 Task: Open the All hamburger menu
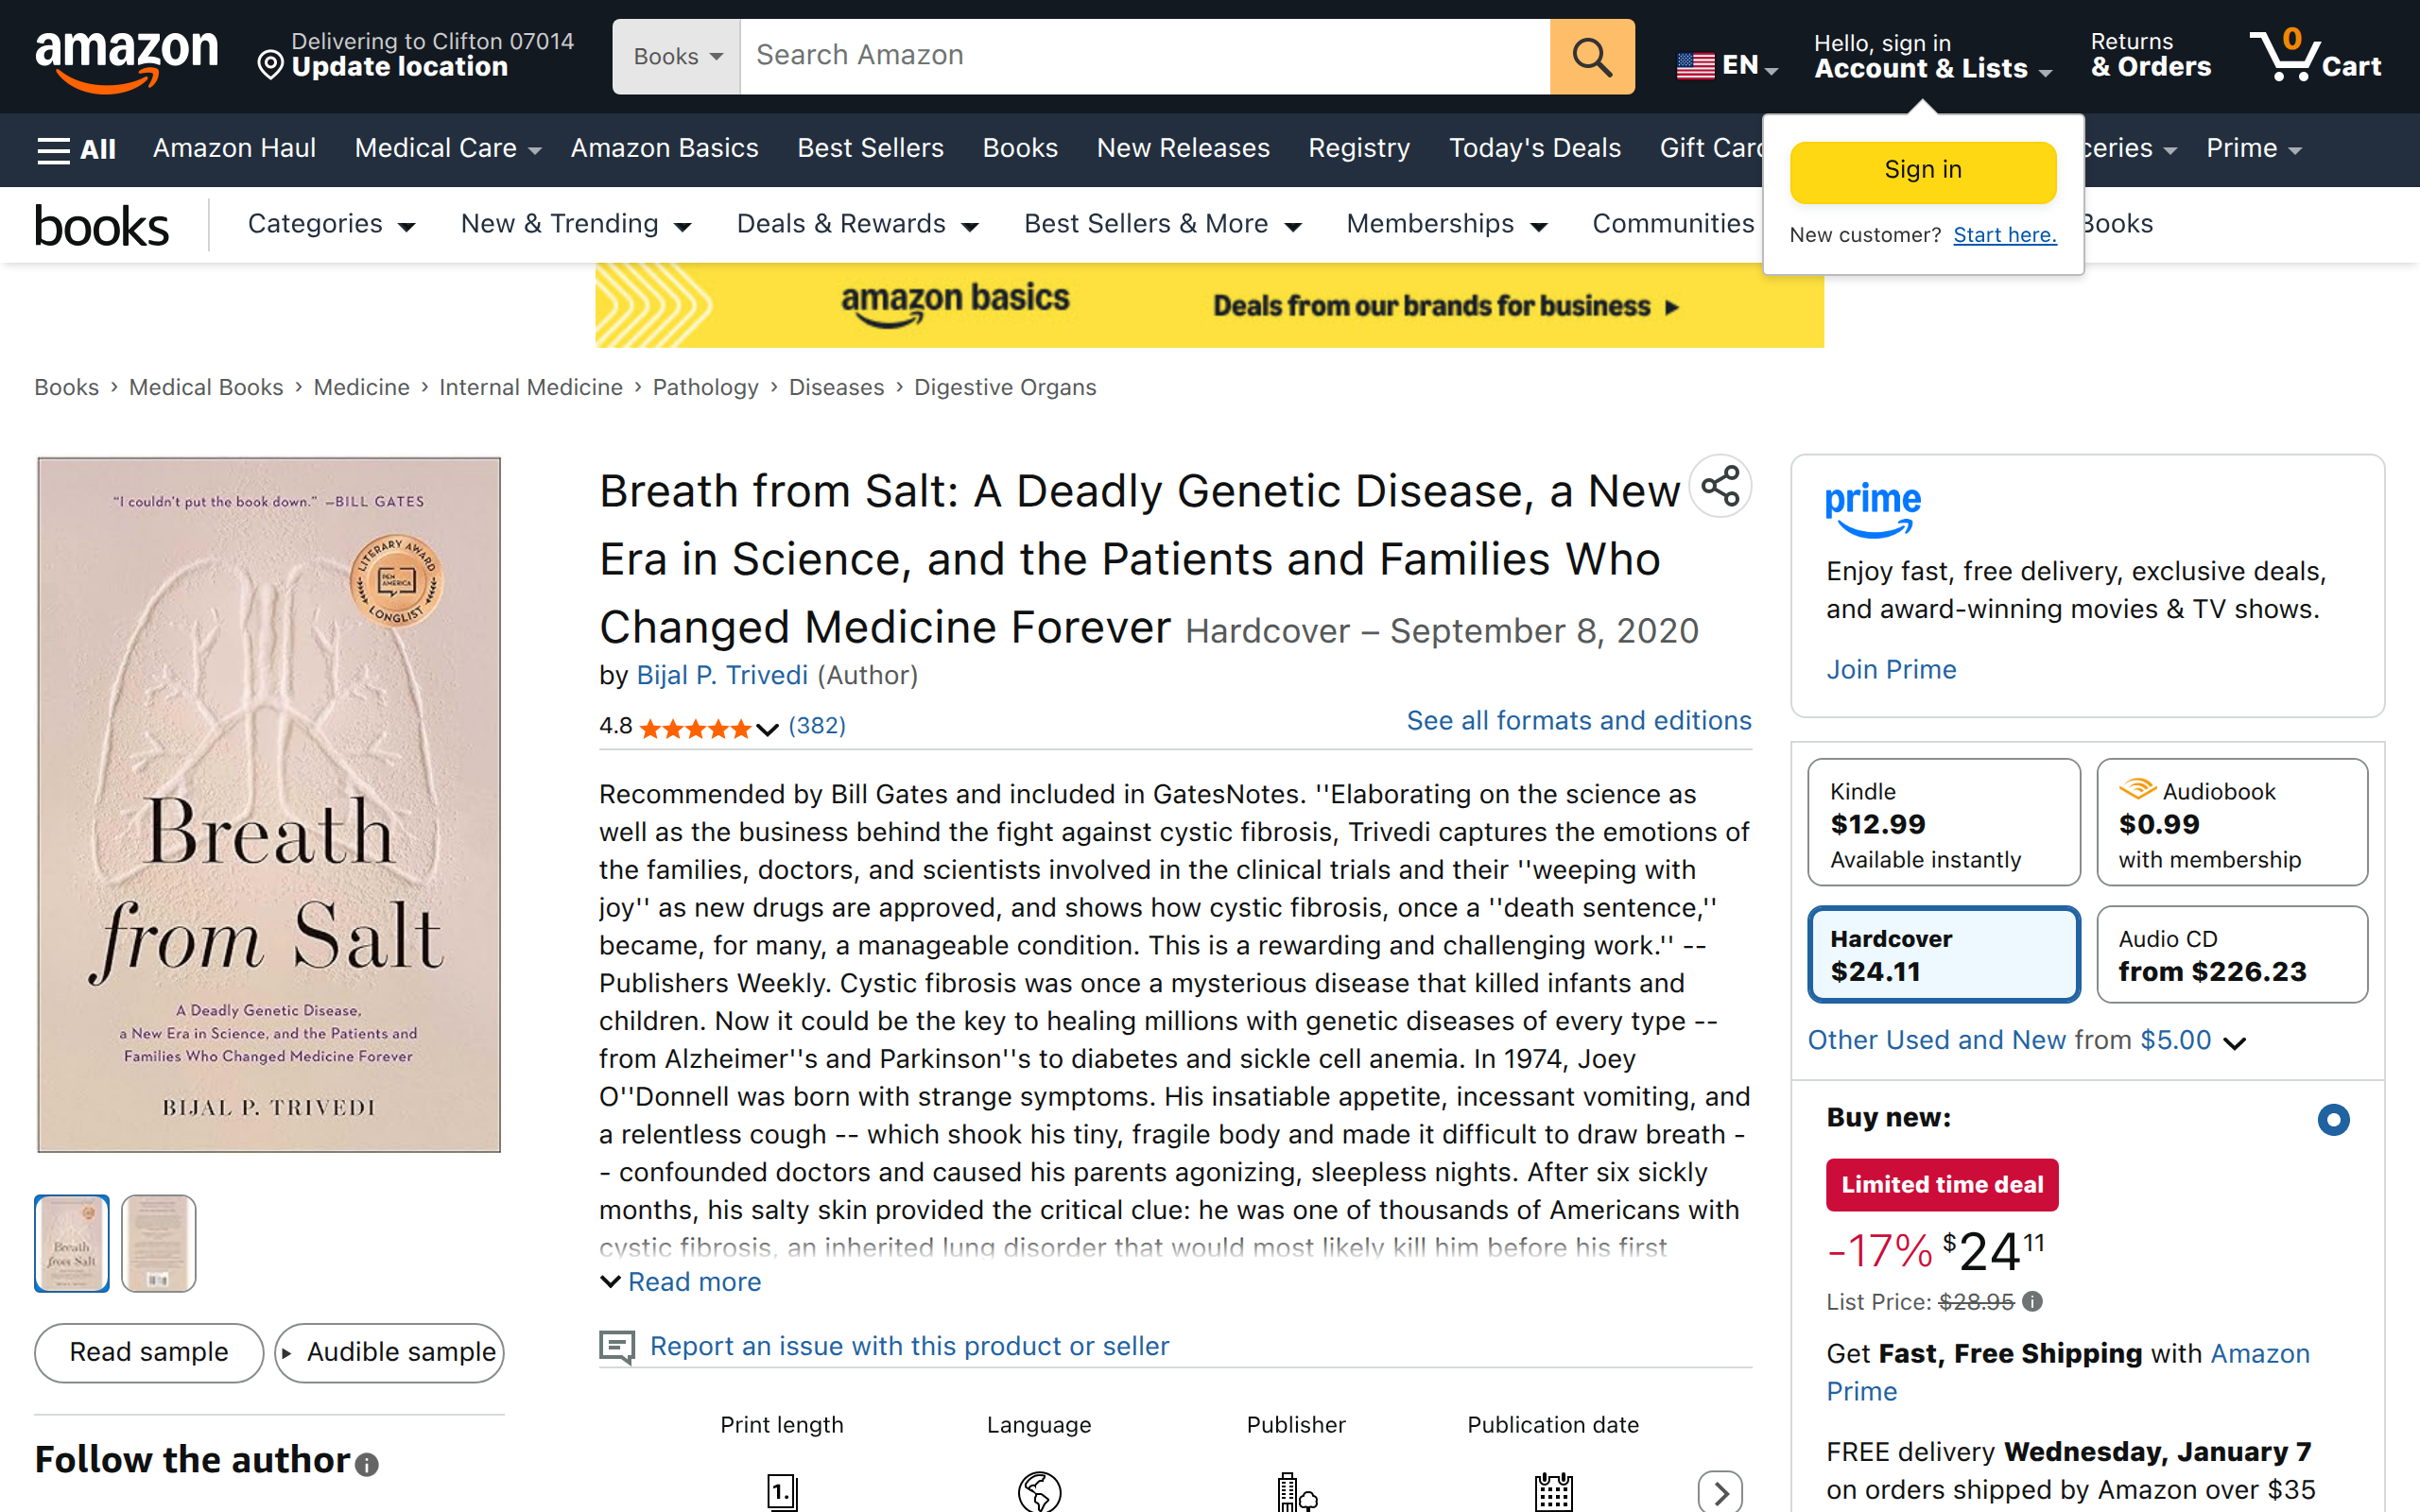(75, 148)
